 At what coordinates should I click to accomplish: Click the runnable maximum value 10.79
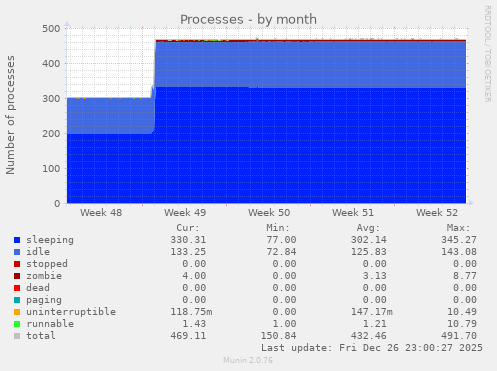click(x=462, y=324)
